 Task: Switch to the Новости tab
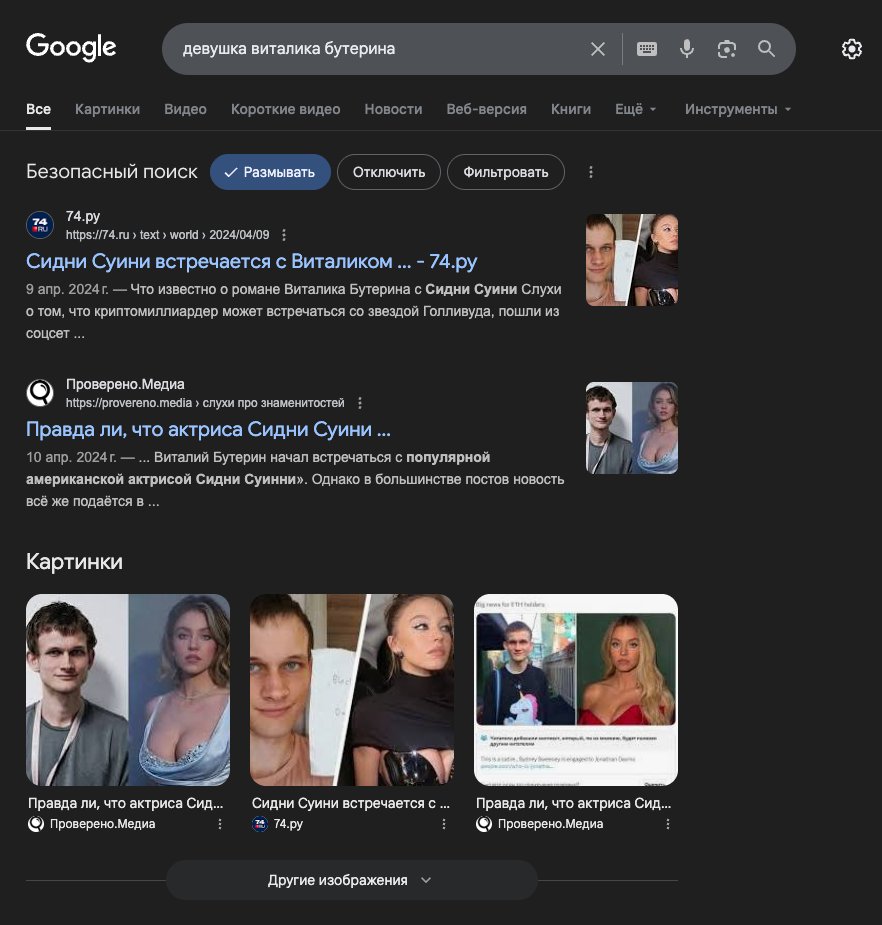394,109
